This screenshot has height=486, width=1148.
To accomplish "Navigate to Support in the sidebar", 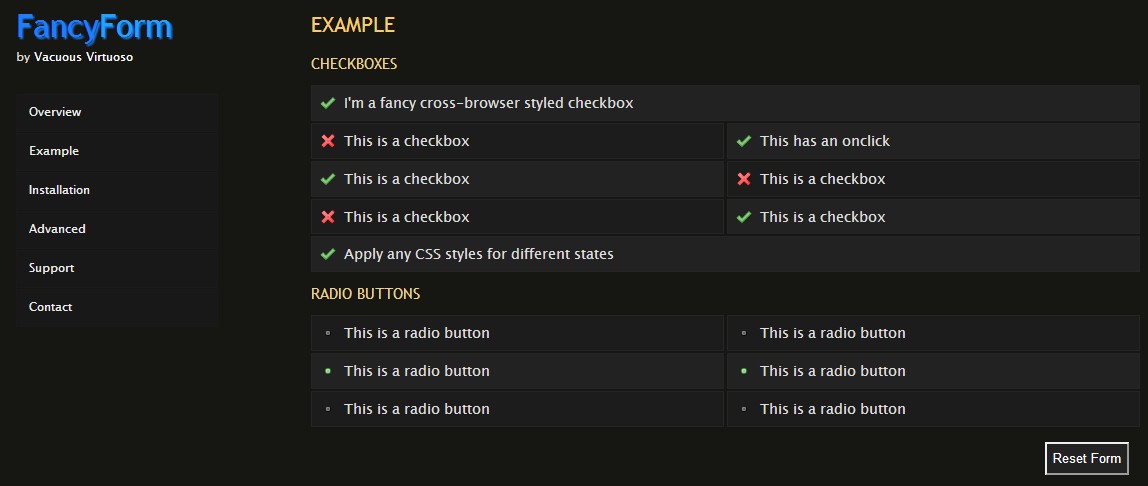I will (x=51, y=268).
